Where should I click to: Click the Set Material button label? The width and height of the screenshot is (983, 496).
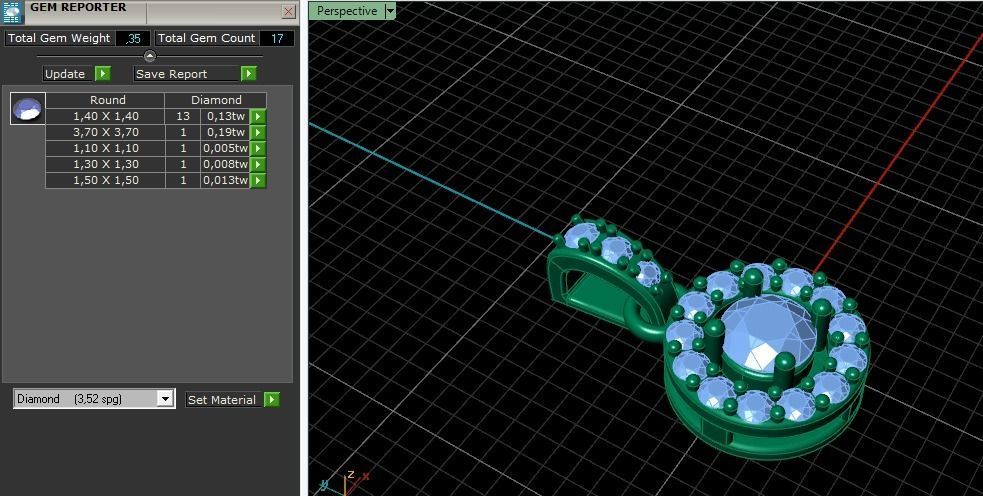222,400
